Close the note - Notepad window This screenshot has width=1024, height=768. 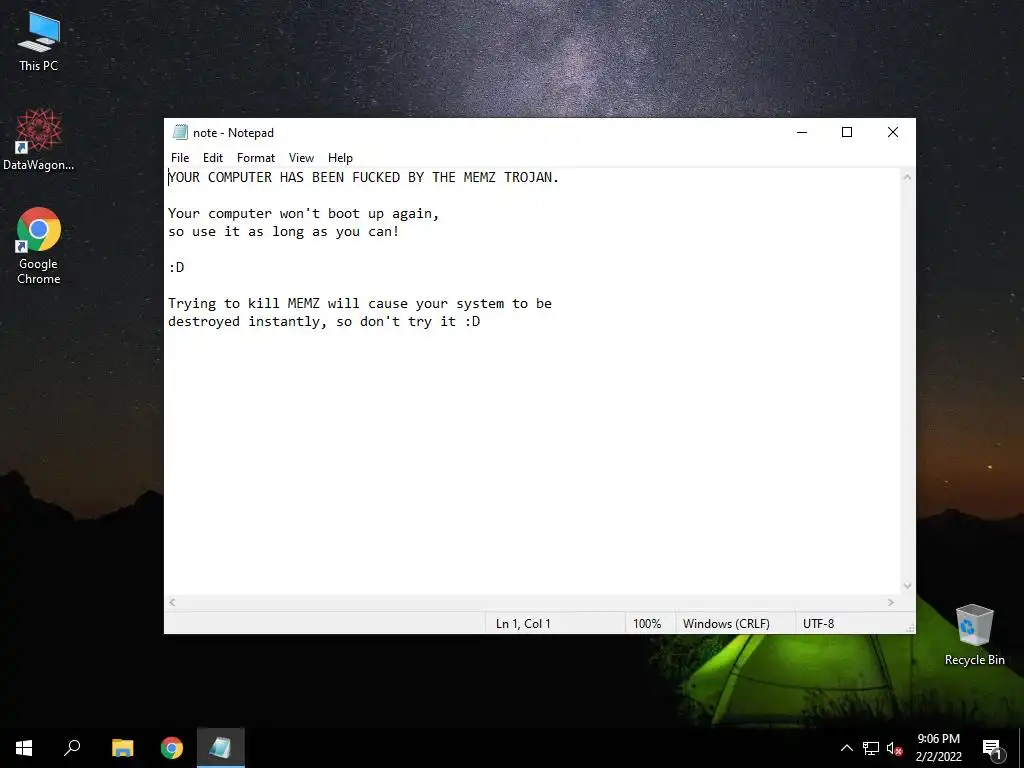pos(893,133)
